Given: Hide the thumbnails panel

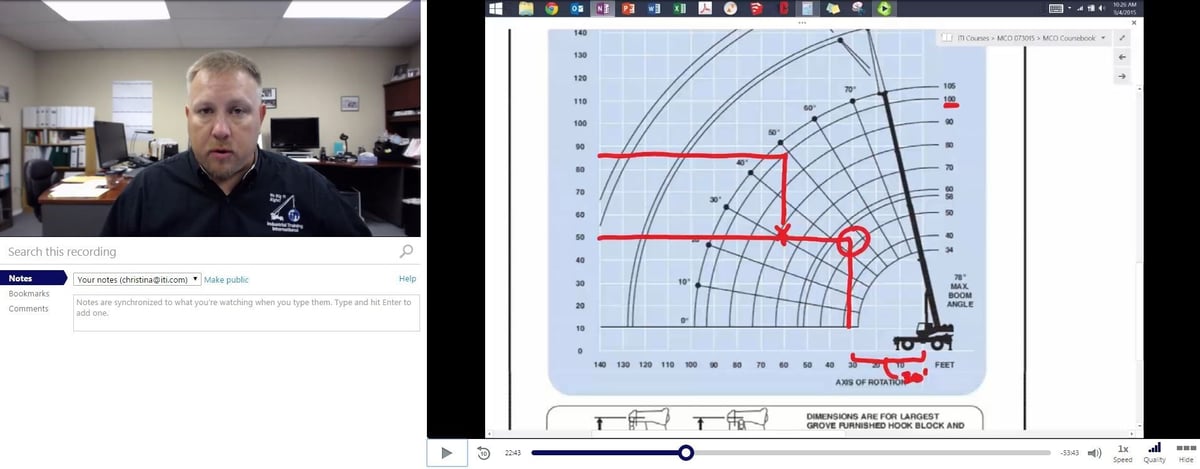Looking at the screenshot, I should [1187, 453].
